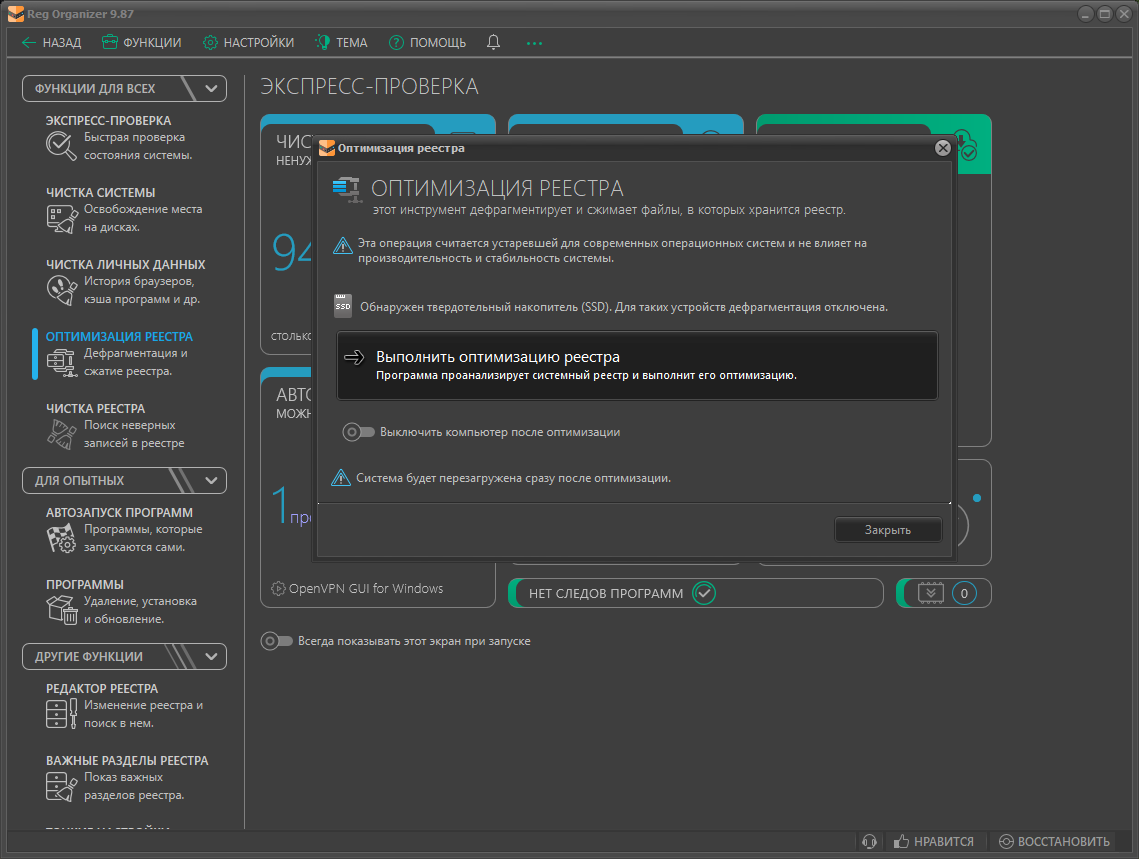Click the АВТОЗАПУСК ПРОГРАММ flag icon
Image resolution: width=1139 pixels, height=859 pixels.
(61, 538)
